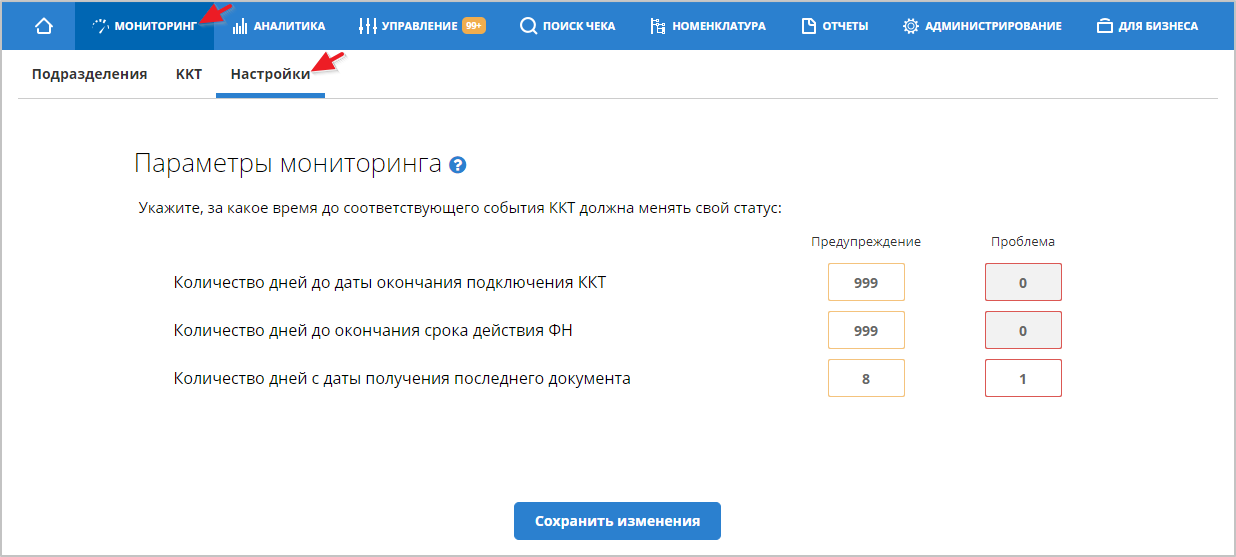Click problem field for last document days

[x=1023, y=378]
